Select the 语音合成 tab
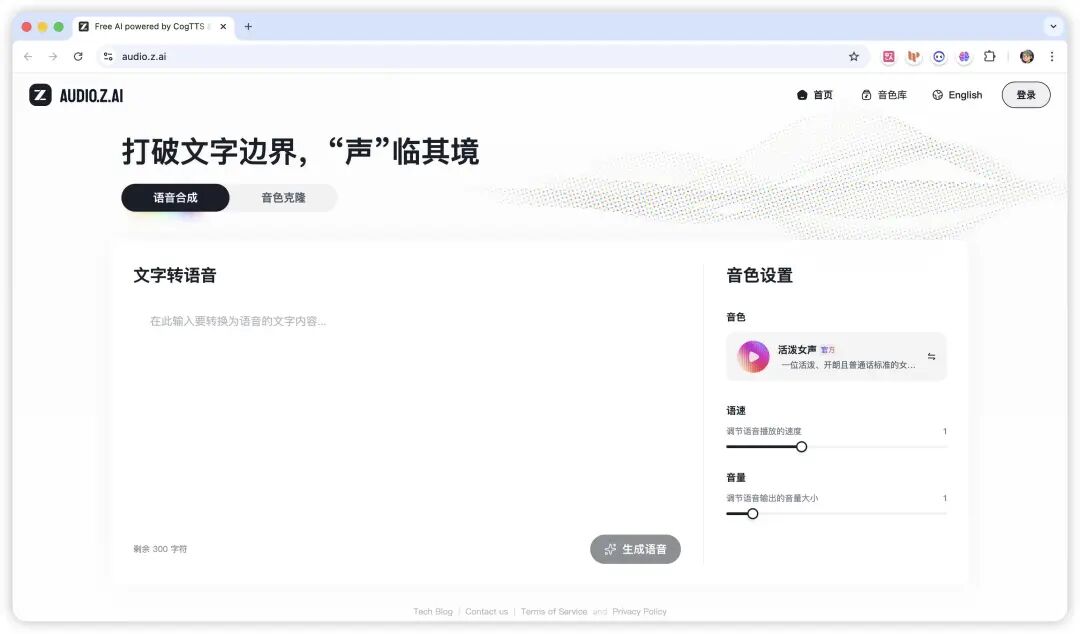Image resolution: width=1080 pixels, height=634 pixels. coord(174,197)
